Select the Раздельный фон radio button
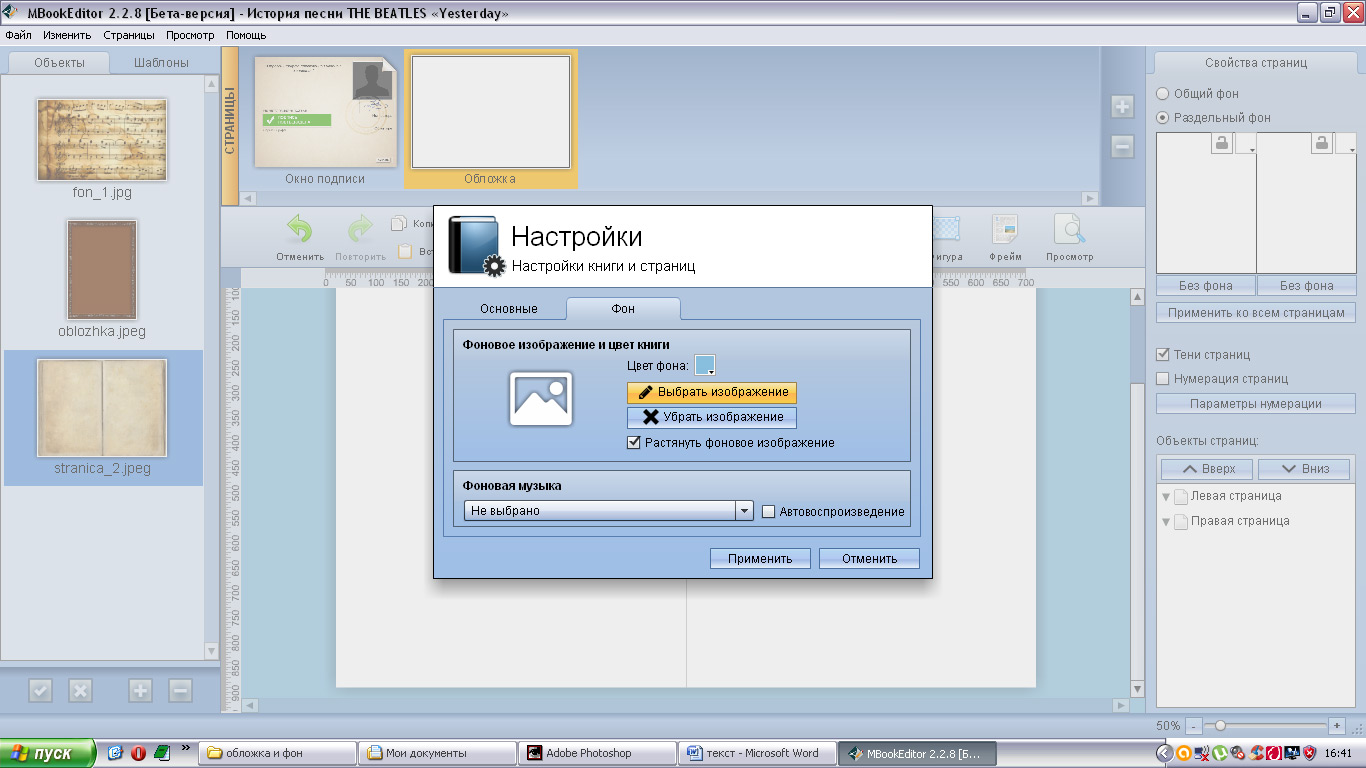Screen dimensions: 1366x768 tap(1162, 117)
